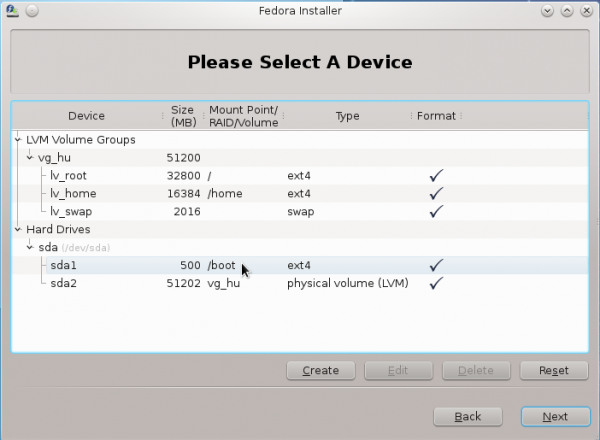The height and width of the screenshot is (440, 600).
Task: Click the Format checkmark for sda2
Action: (436, 284)
